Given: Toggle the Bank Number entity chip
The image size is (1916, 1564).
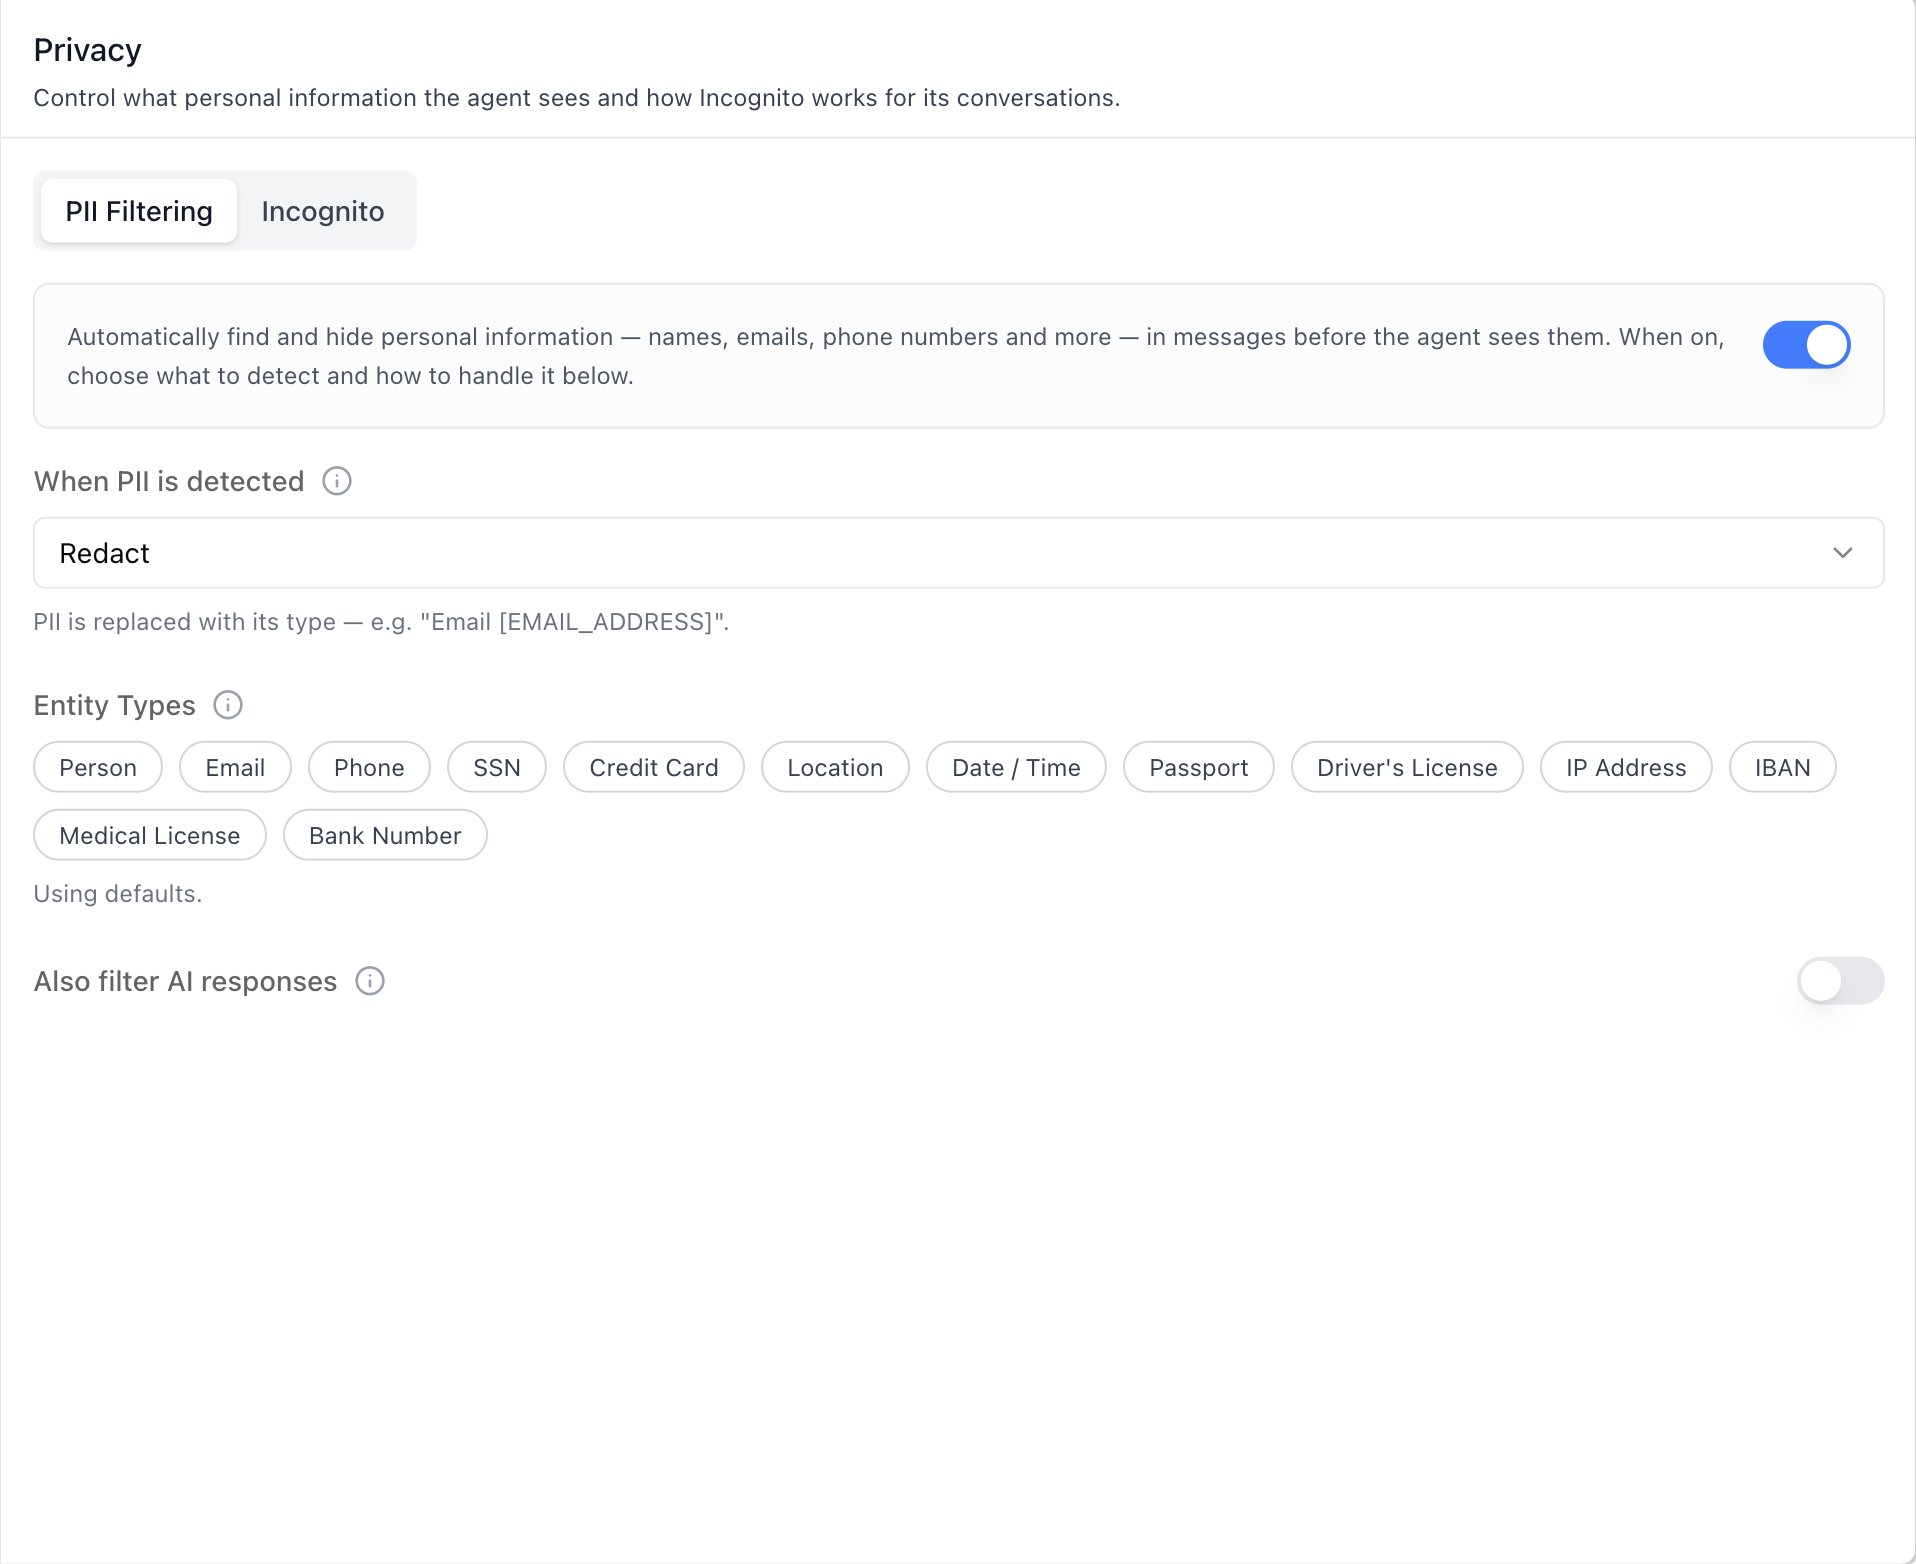Looking at the screenshot, I should point(385,835).
